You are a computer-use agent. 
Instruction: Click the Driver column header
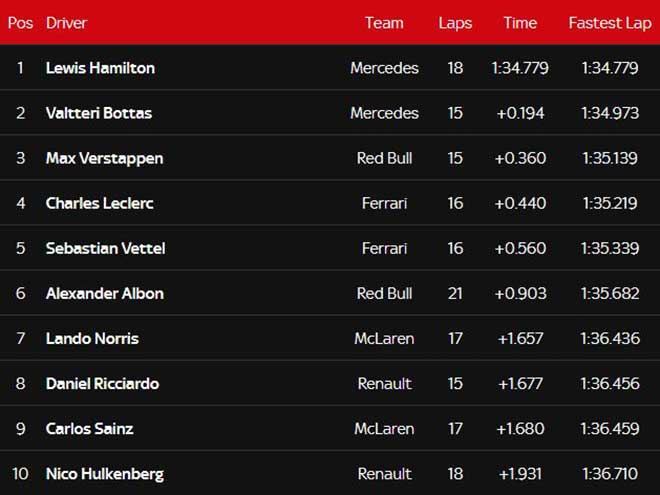click(66, 23)
